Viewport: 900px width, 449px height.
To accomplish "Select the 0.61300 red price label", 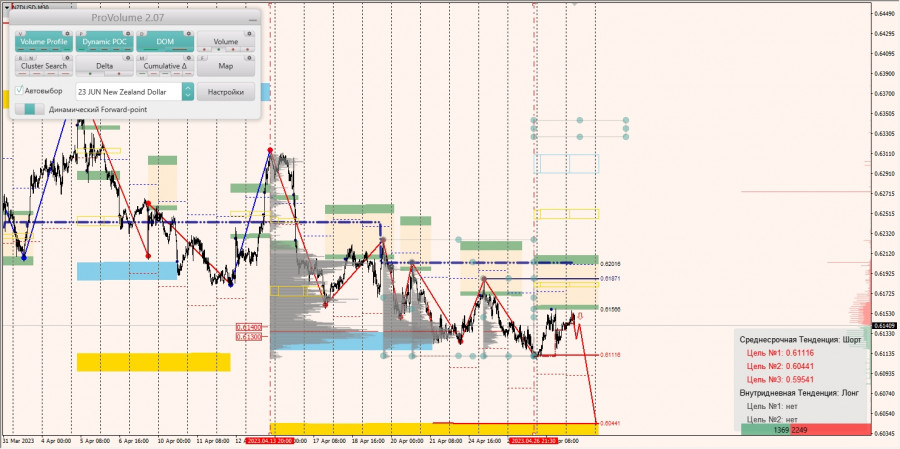I will click(x=249, y=336).
